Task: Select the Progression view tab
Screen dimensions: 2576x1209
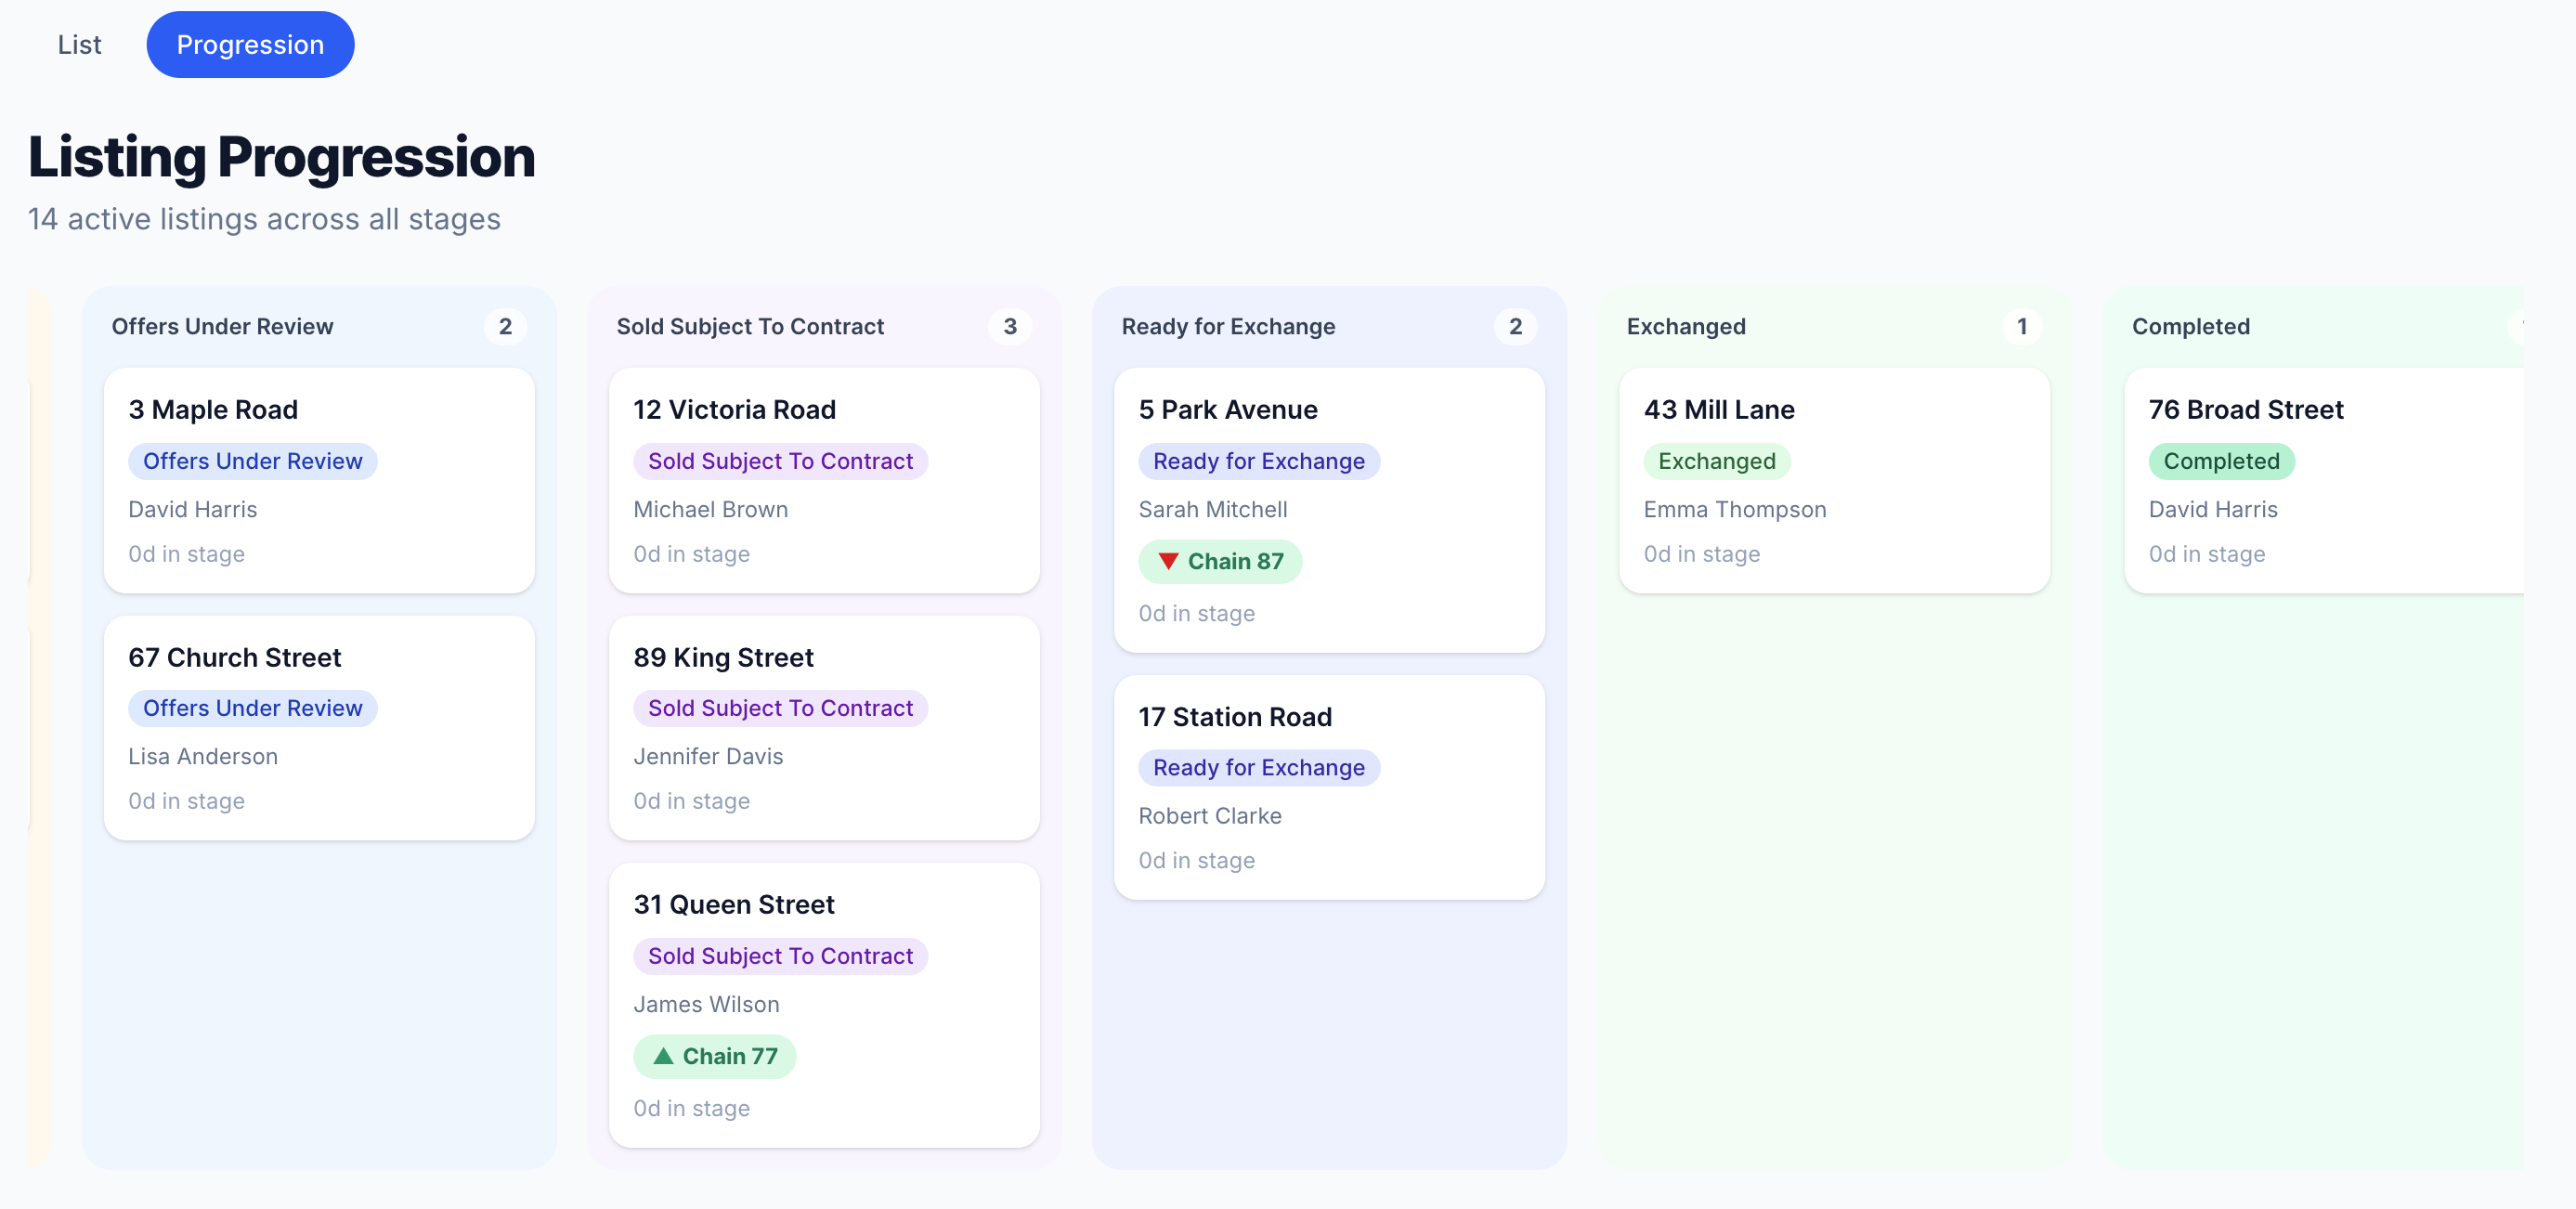Action: [x=250, y=44]
